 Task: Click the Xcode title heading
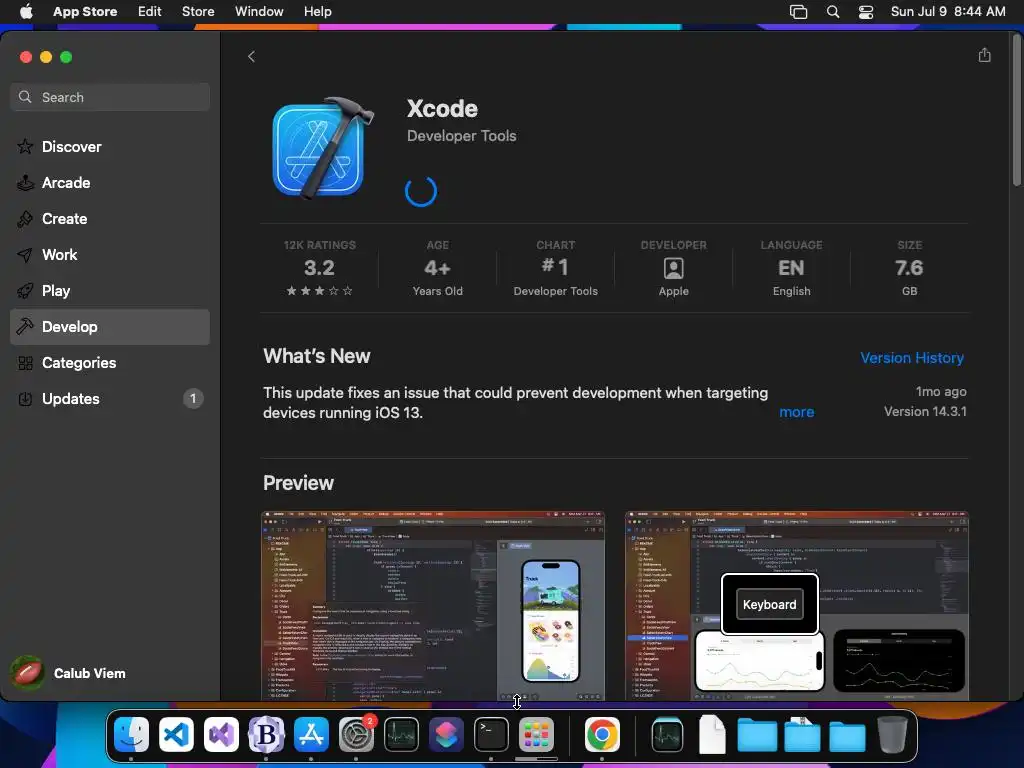[442, 108]
